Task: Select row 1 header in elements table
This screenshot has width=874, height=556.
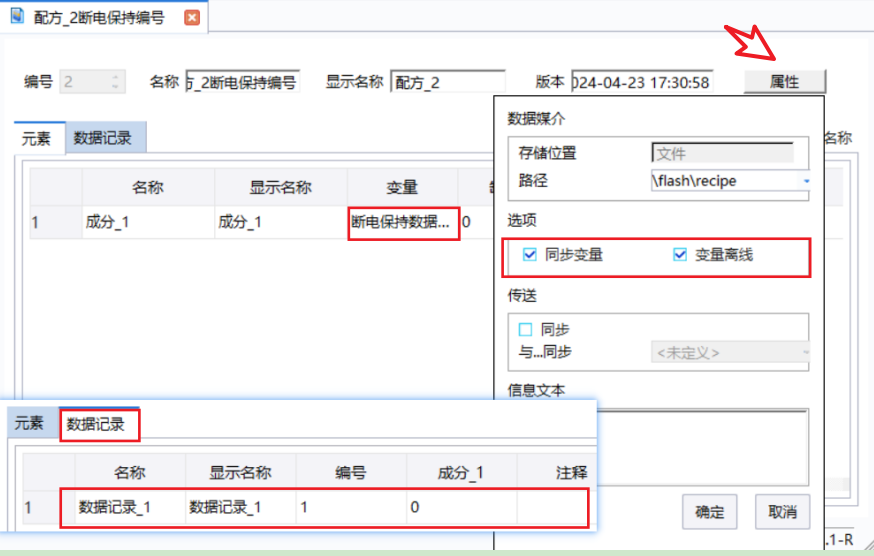Action: (56, 222)
